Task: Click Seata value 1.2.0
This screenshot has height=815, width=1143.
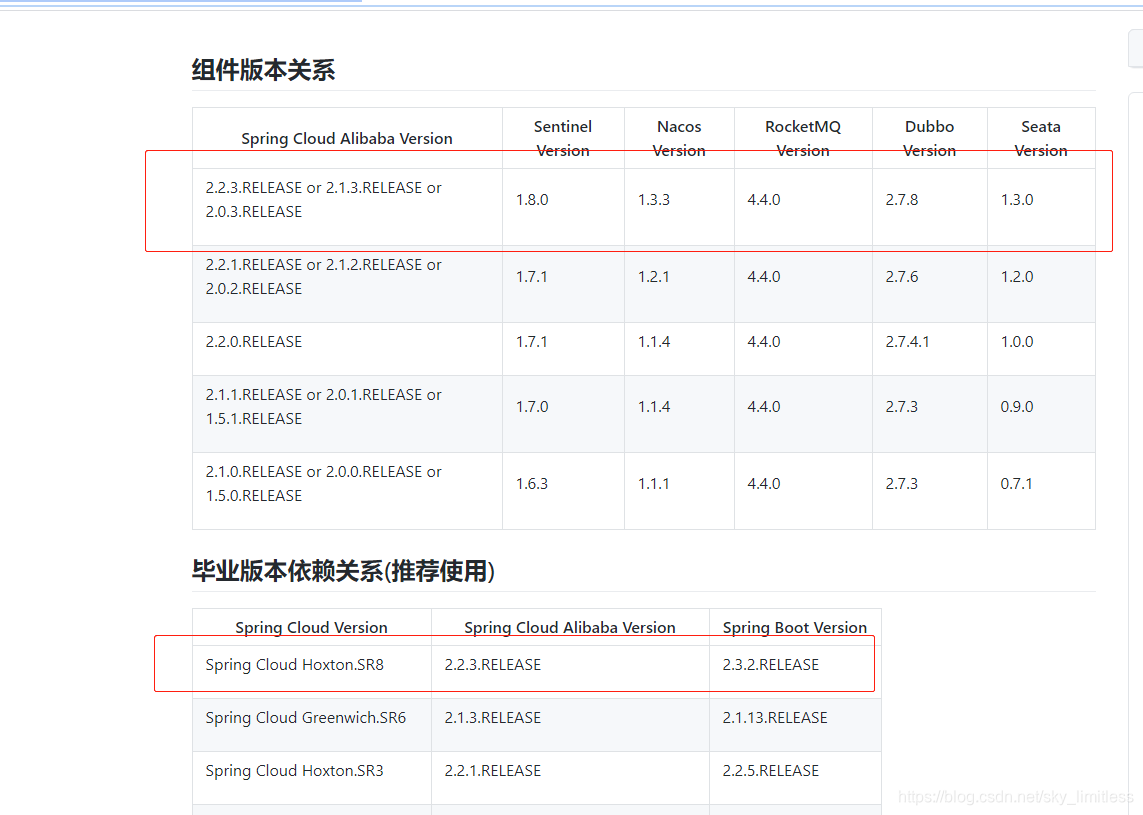Action: tap(1017, 277)
